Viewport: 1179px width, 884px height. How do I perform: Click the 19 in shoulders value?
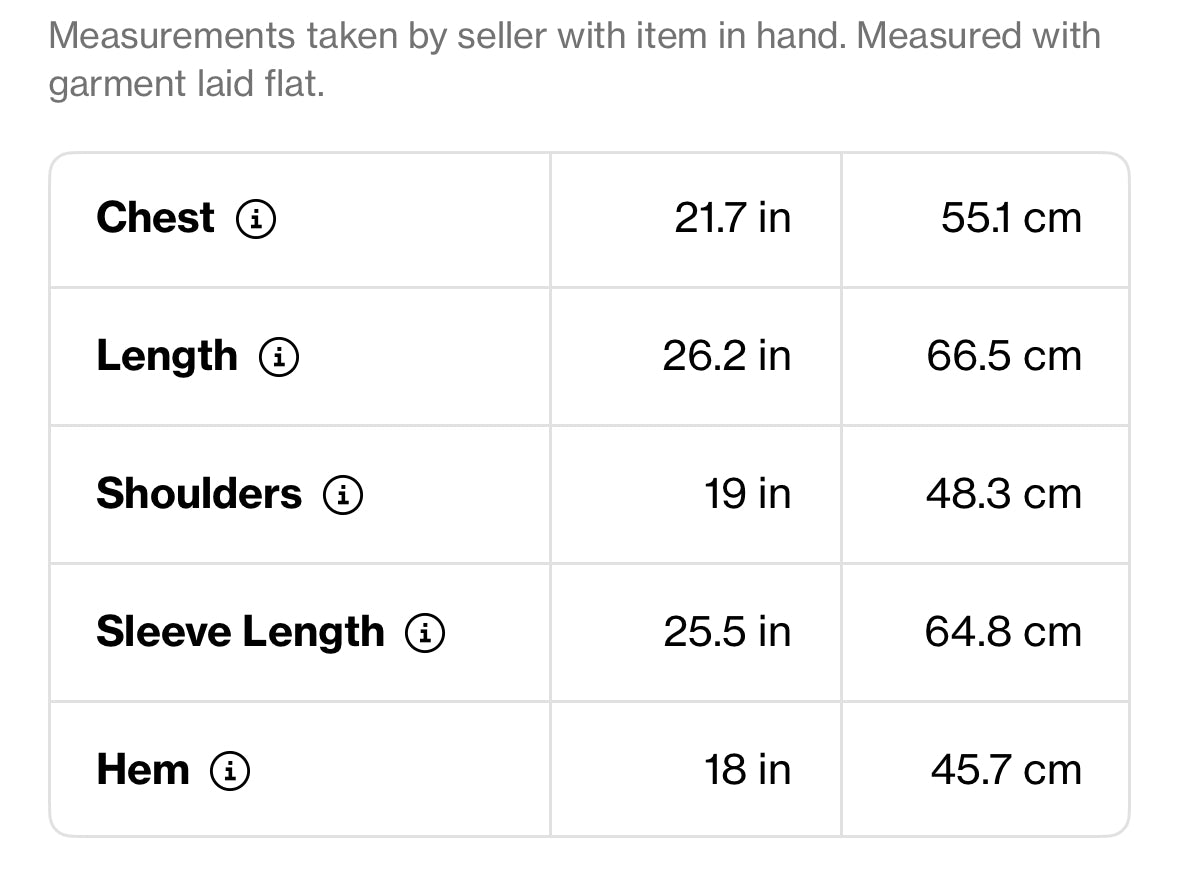[x=747, y=494]
